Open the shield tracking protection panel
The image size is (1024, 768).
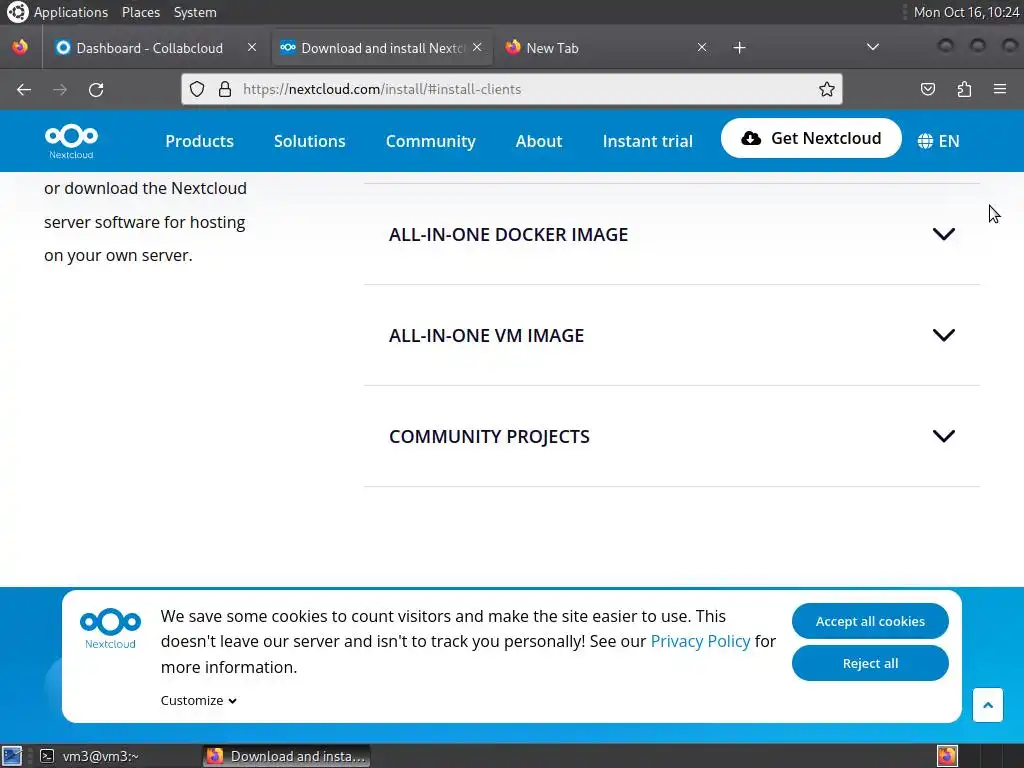coord(197,89)
